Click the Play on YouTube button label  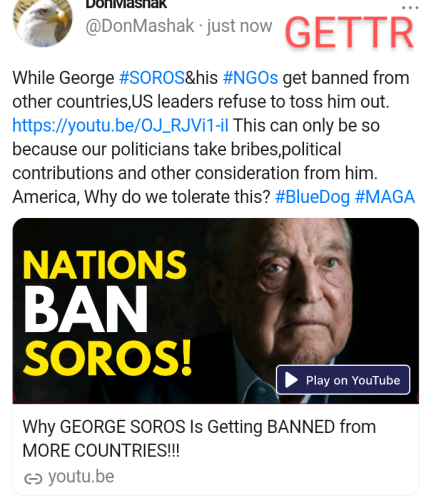tap(353, 380)
